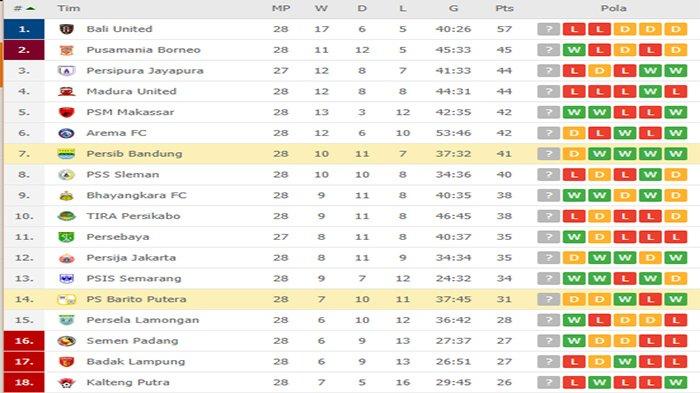Open the Semen Padang team link
The width and height of the screenshot is (700, 393).
coord(132,341)
